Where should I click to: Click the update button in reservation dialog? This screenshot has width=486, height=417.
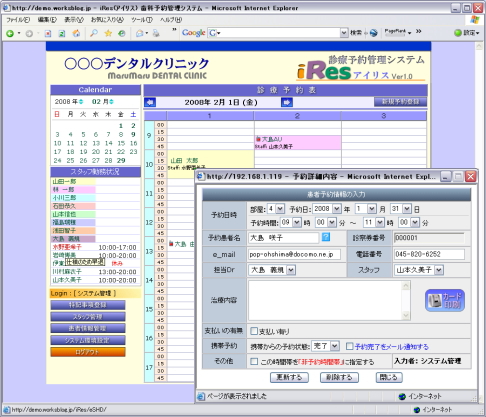coord(289,377)
